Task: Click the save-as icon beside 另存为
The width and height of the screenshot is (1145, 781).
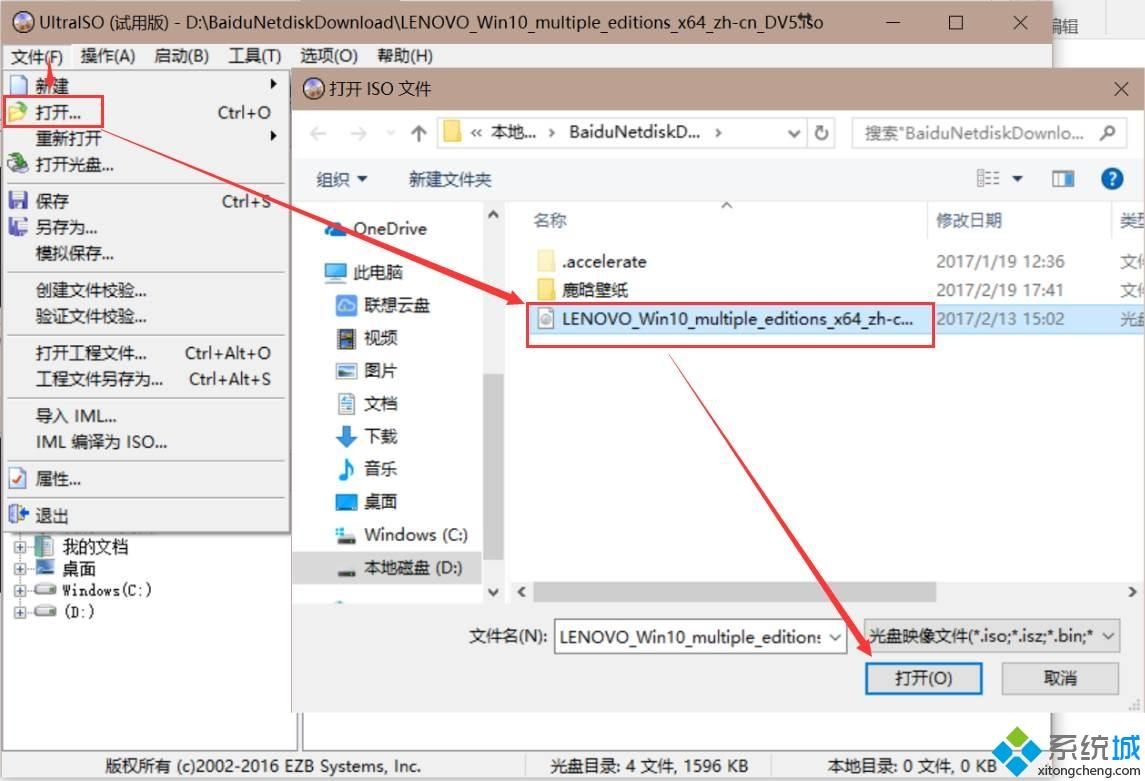Action: click(18, 226)
